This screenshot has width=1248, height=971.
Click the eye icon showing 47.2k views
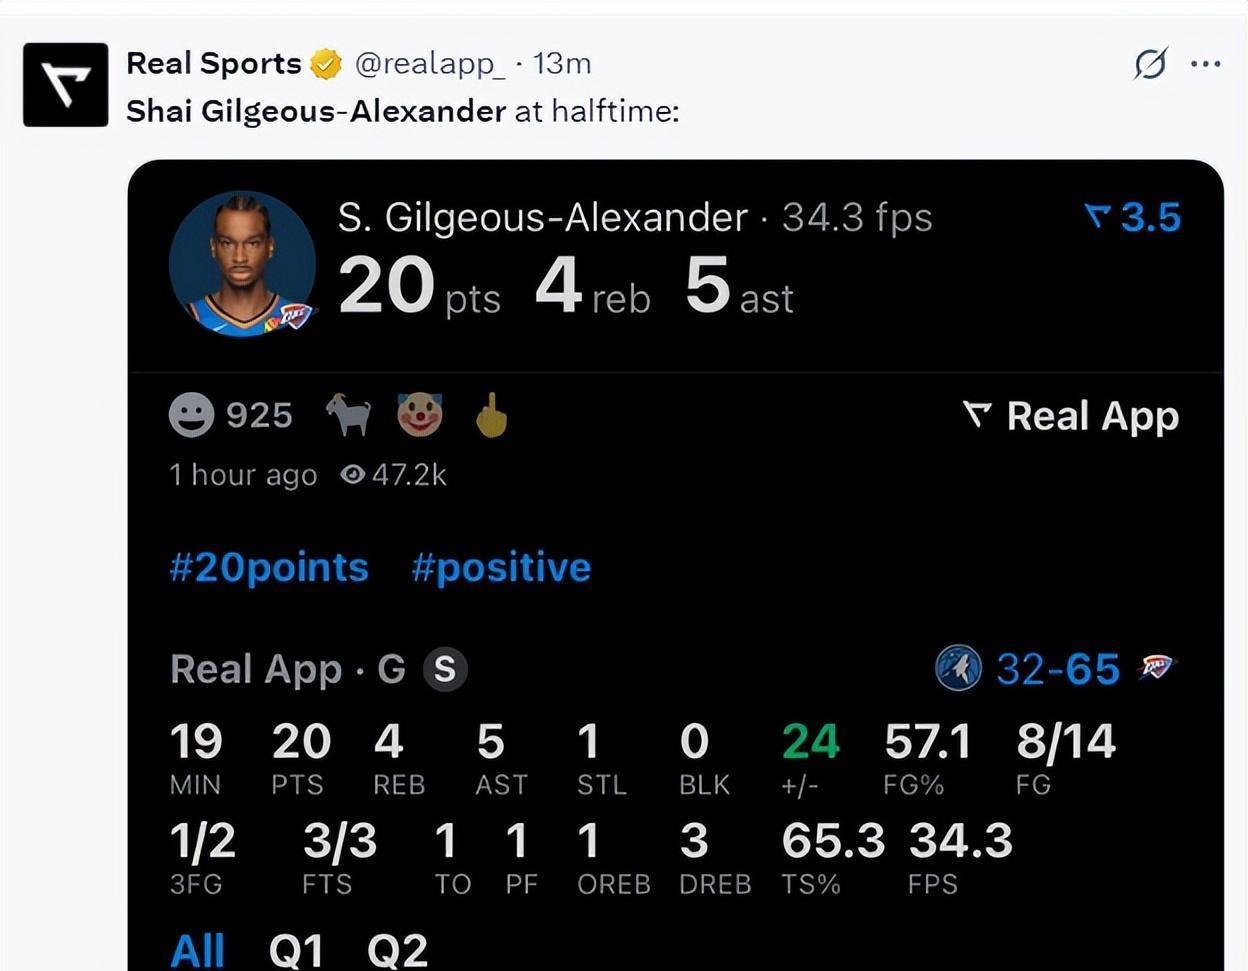352,474
